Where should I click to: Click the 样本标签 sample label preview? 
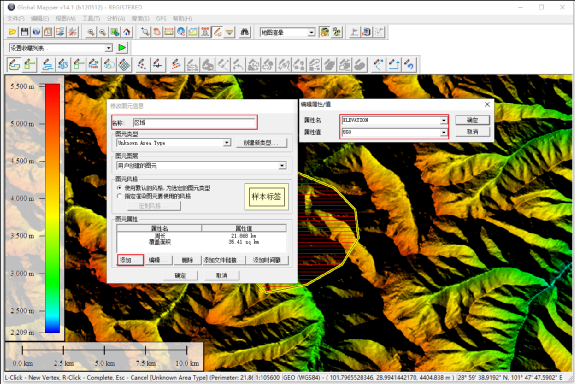coord(266,197)
